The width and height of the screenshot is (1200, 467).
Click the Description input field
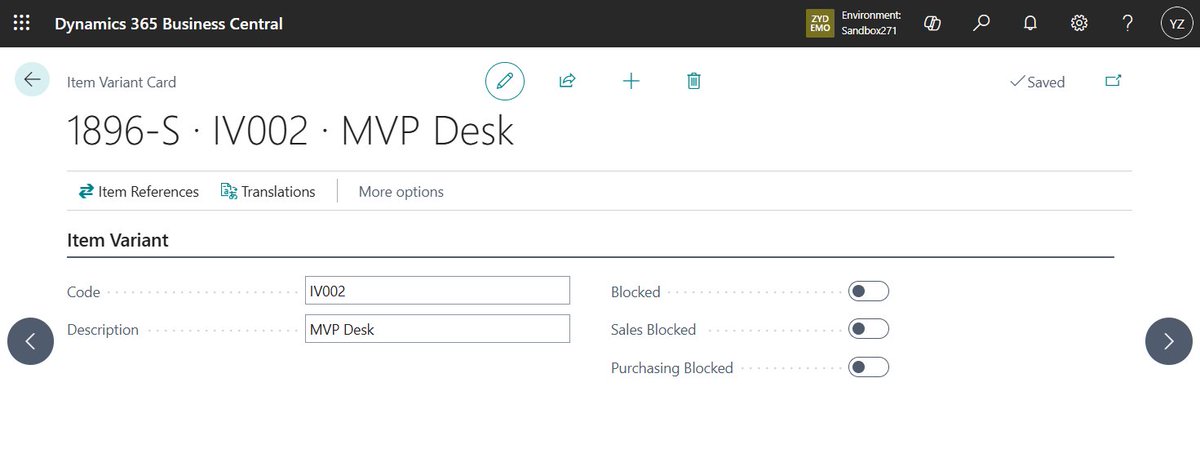pos(437,329)
